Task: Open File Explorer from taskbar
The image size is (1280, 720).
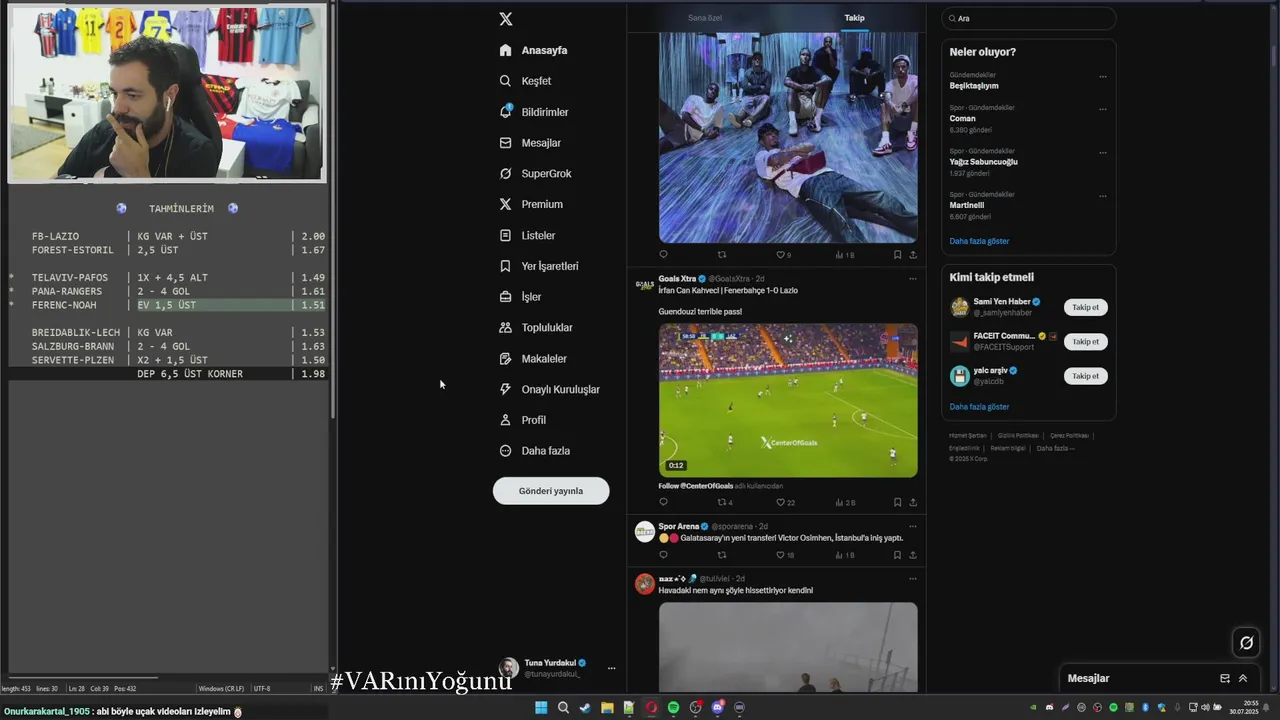Action: 607,708
